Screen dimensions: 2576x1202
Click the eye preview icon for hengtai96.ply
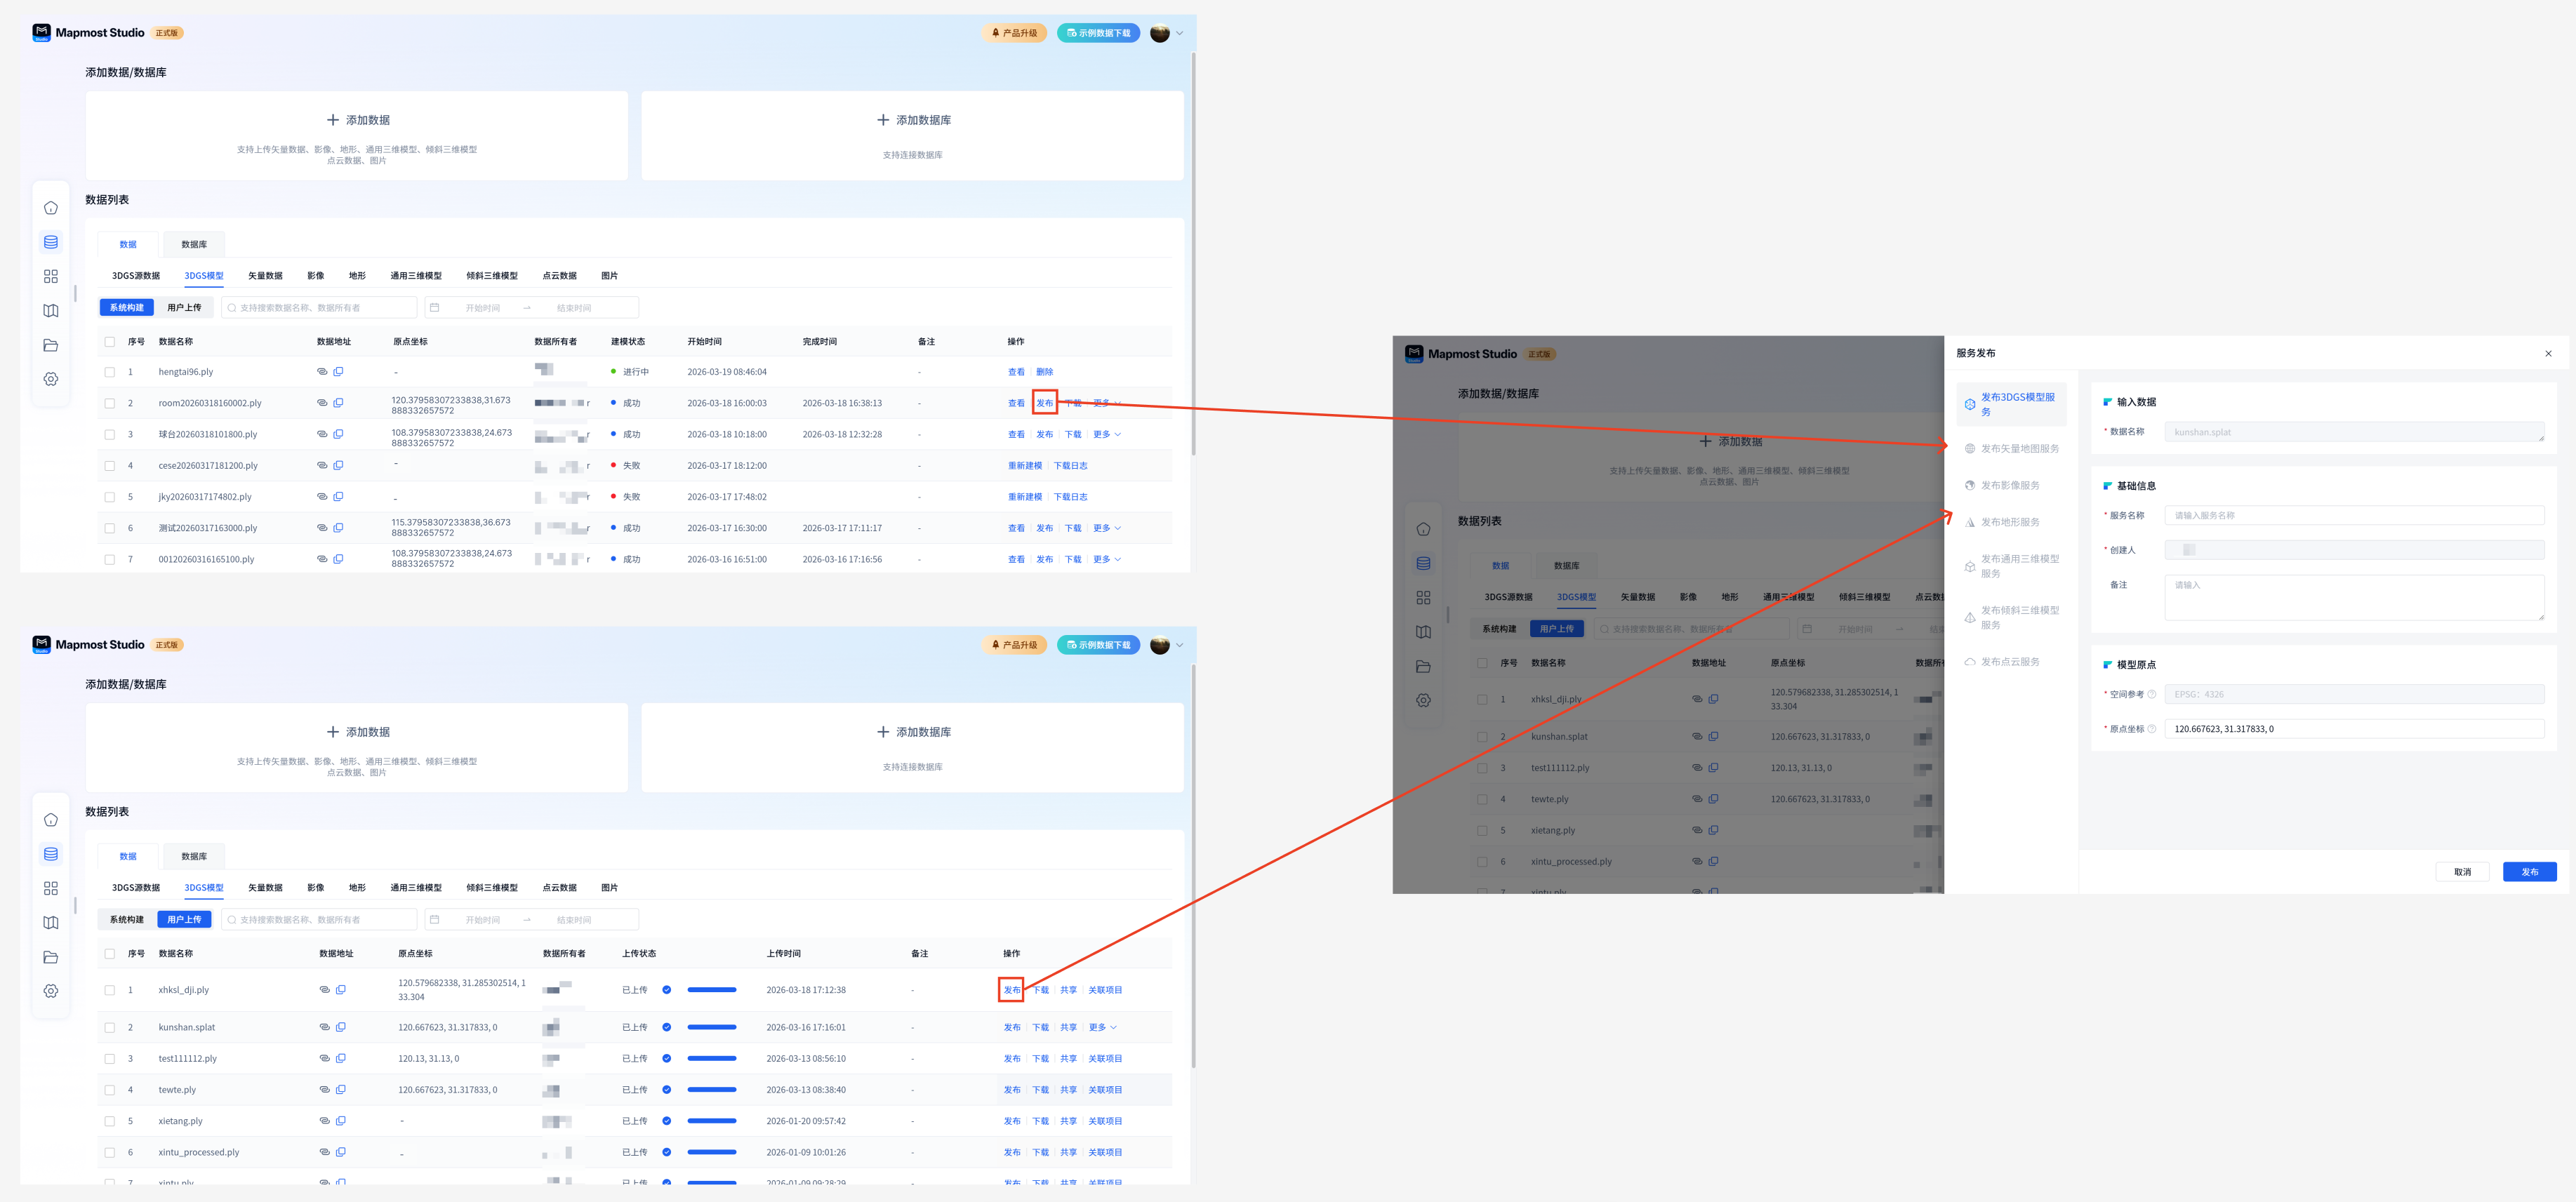(x=322, y=372)
